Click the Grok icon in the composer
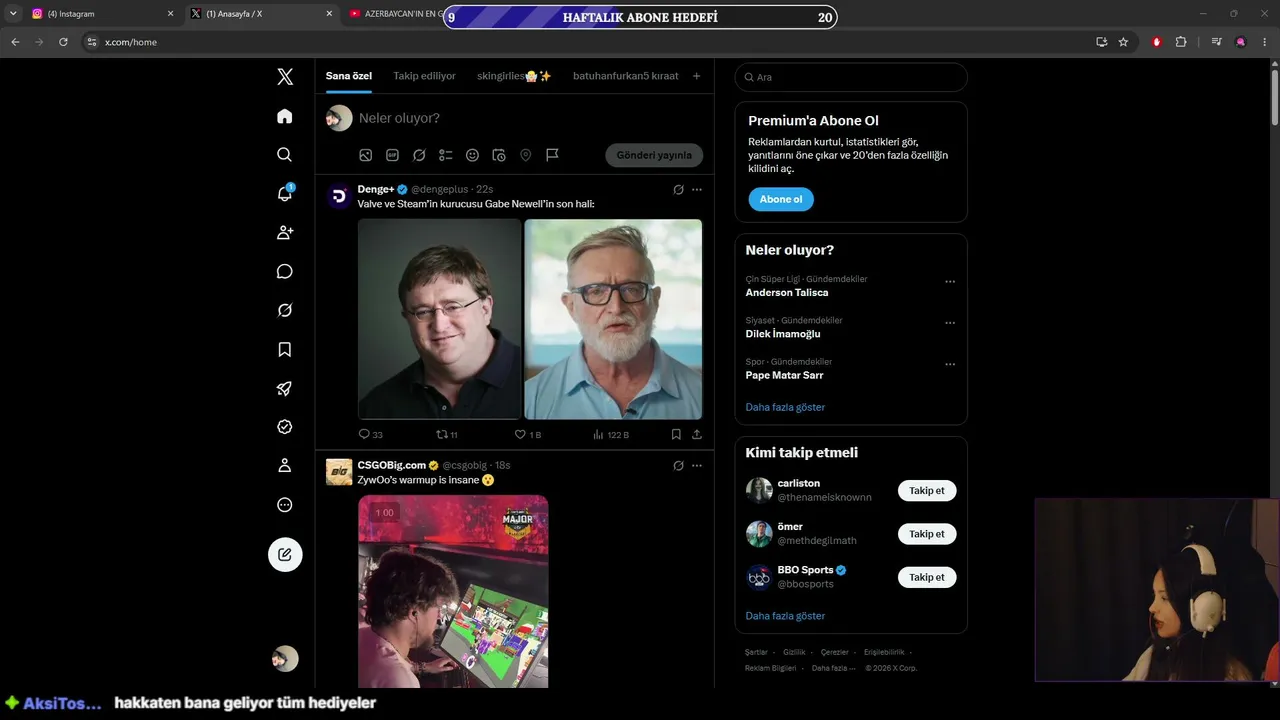The height and width of the screenshot is (720, 1280). [x=419, y=155]
